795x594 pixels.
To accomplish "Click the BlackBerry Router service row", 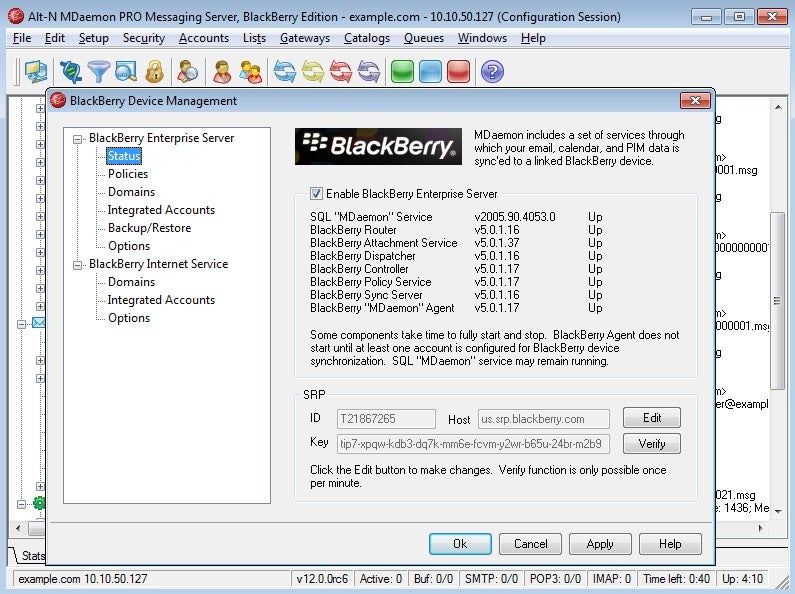I will tap(456, 230).
